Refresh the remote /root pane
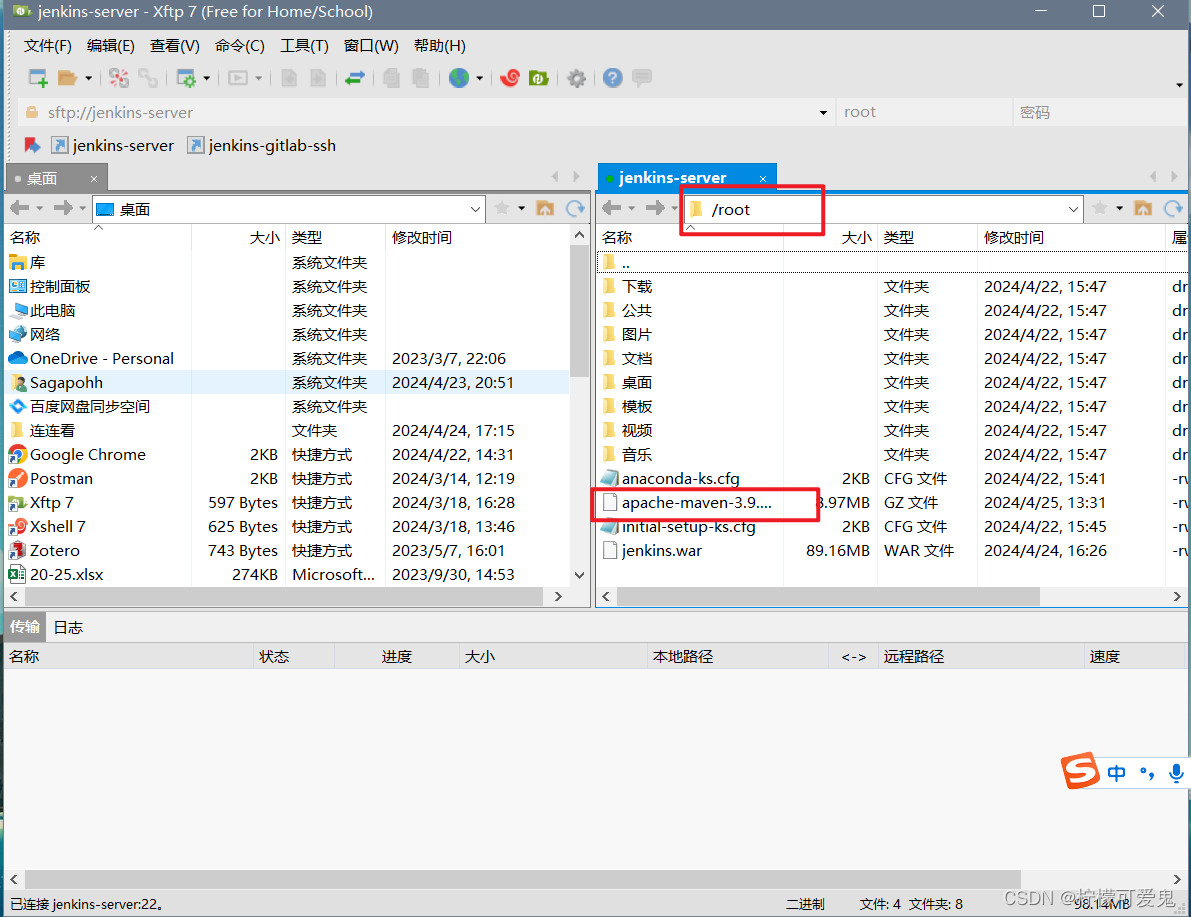 coord(1174,208)
